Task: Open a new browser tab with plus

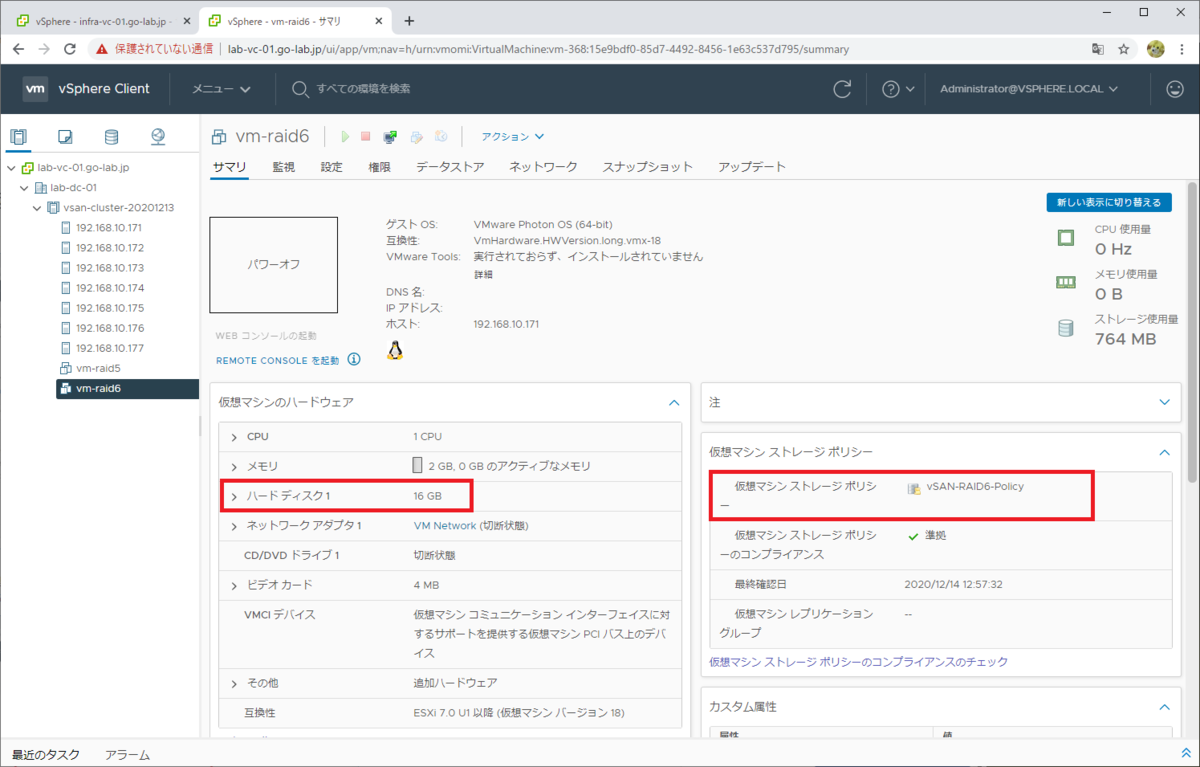Action: tap(409, 21)
